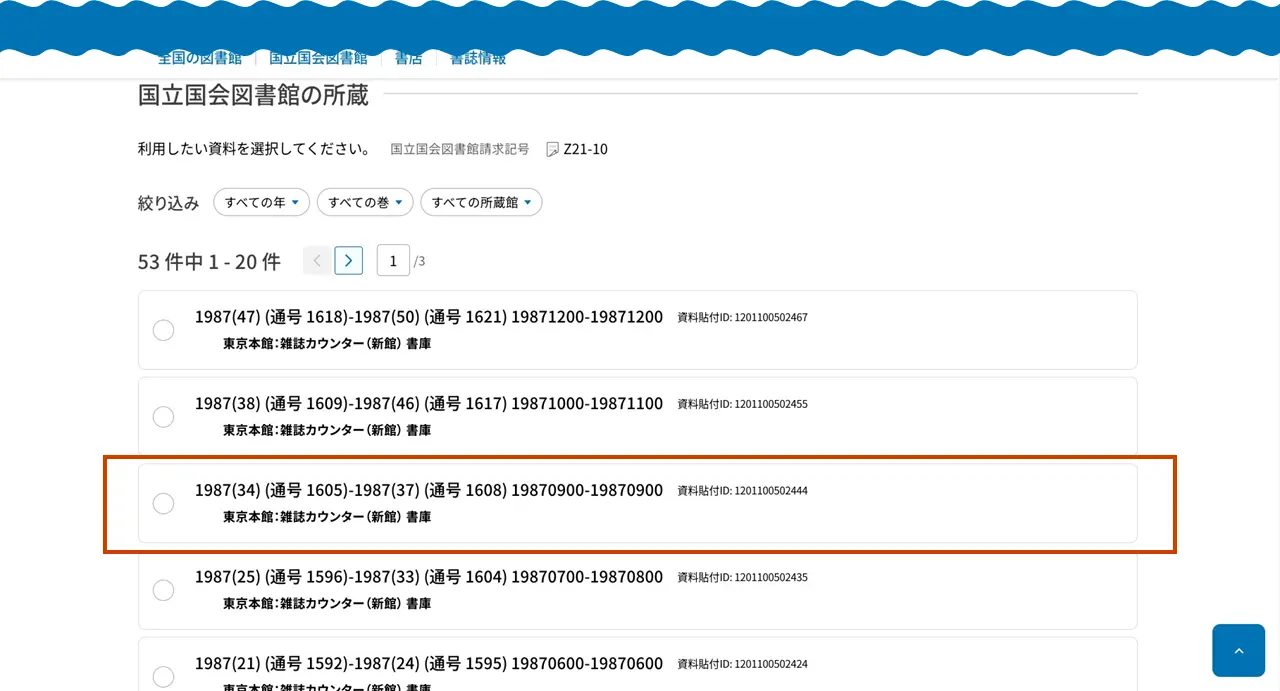Switch to the 全国の図書館 tab
1280x691 pixels.
click(199, 58)
